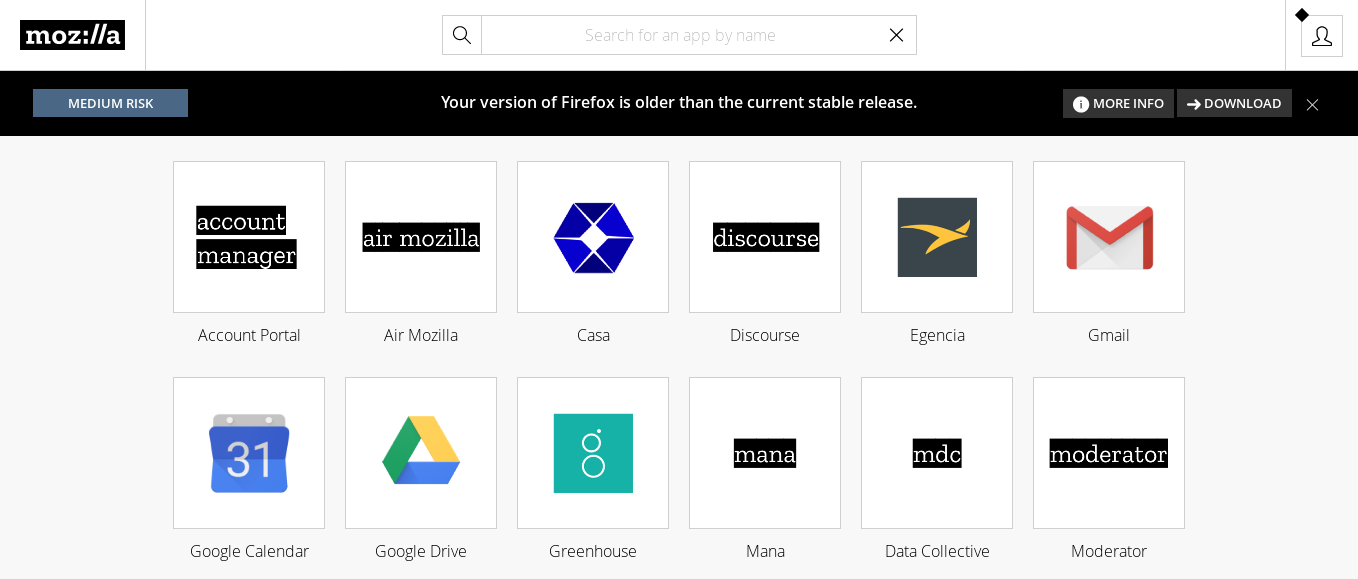Click the Google Calendar label
Viewport: 1358px width, 579px height.
tap(249, 551)
